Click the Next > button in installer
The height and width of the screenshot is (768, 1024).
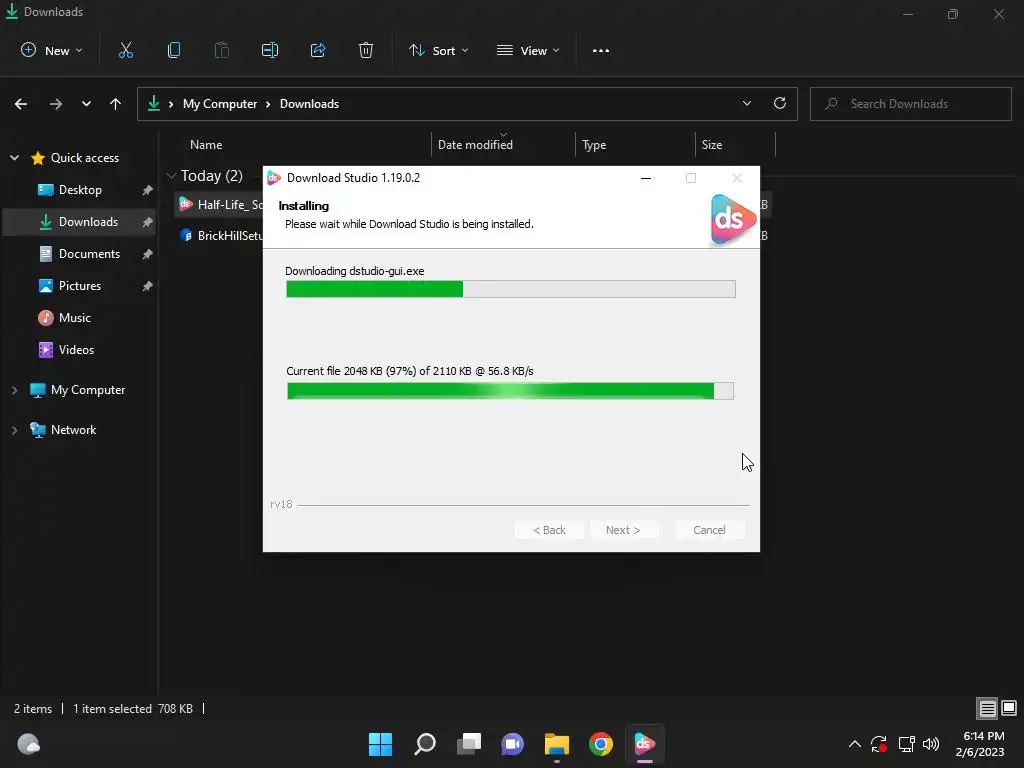point(622,530)
